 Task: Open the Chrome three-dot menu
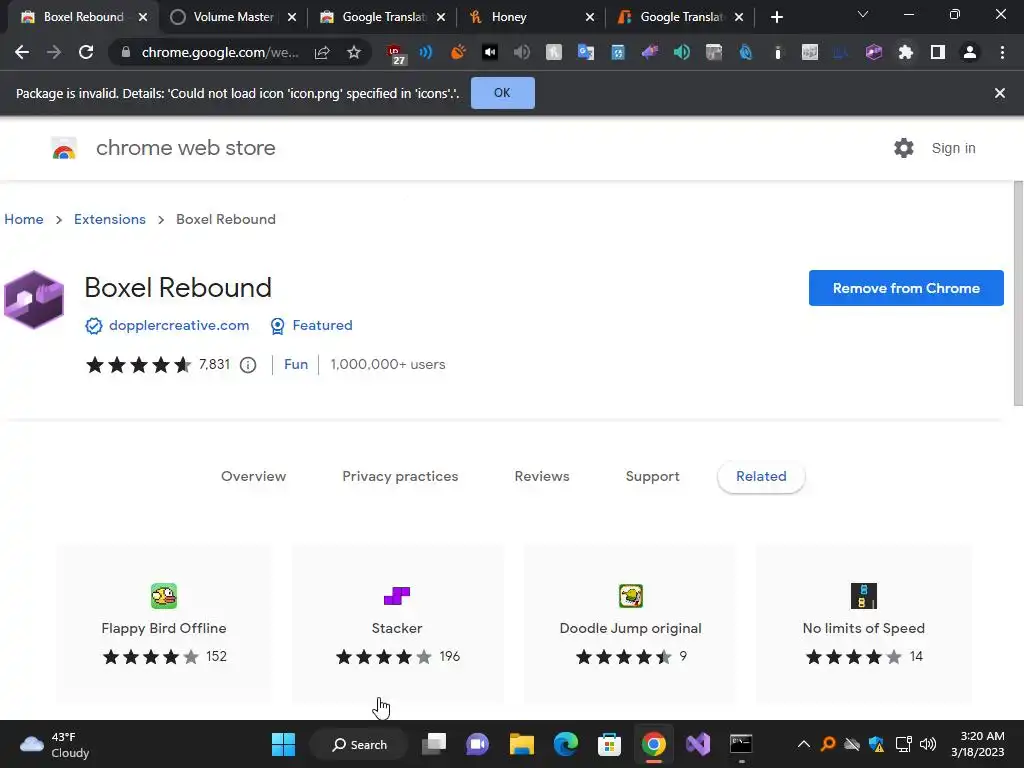click(x=1002, y=52)
